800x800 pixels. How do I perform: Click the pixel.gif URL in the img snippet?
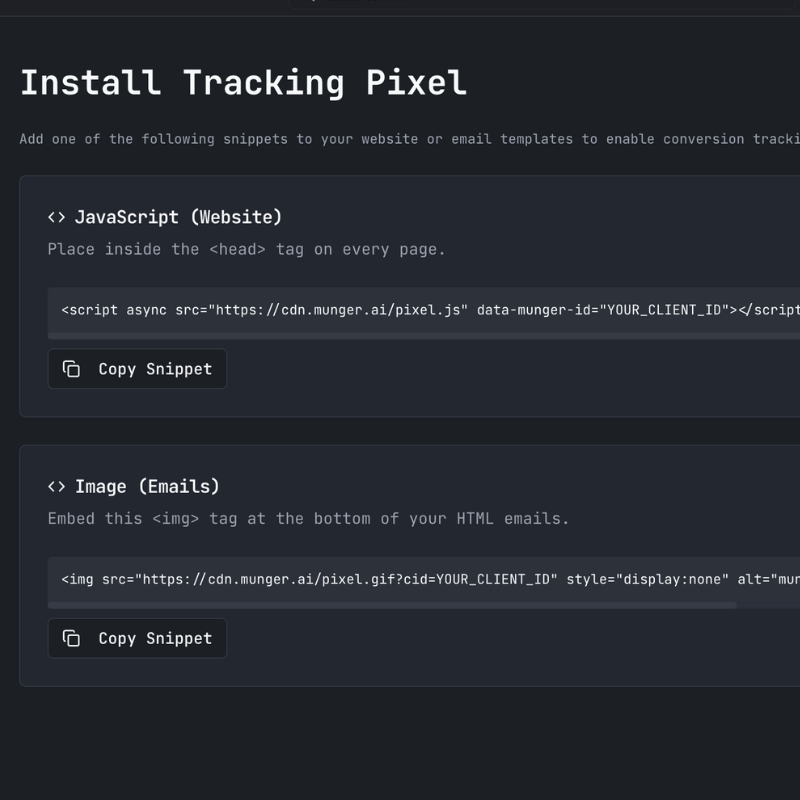coord(288,580)
